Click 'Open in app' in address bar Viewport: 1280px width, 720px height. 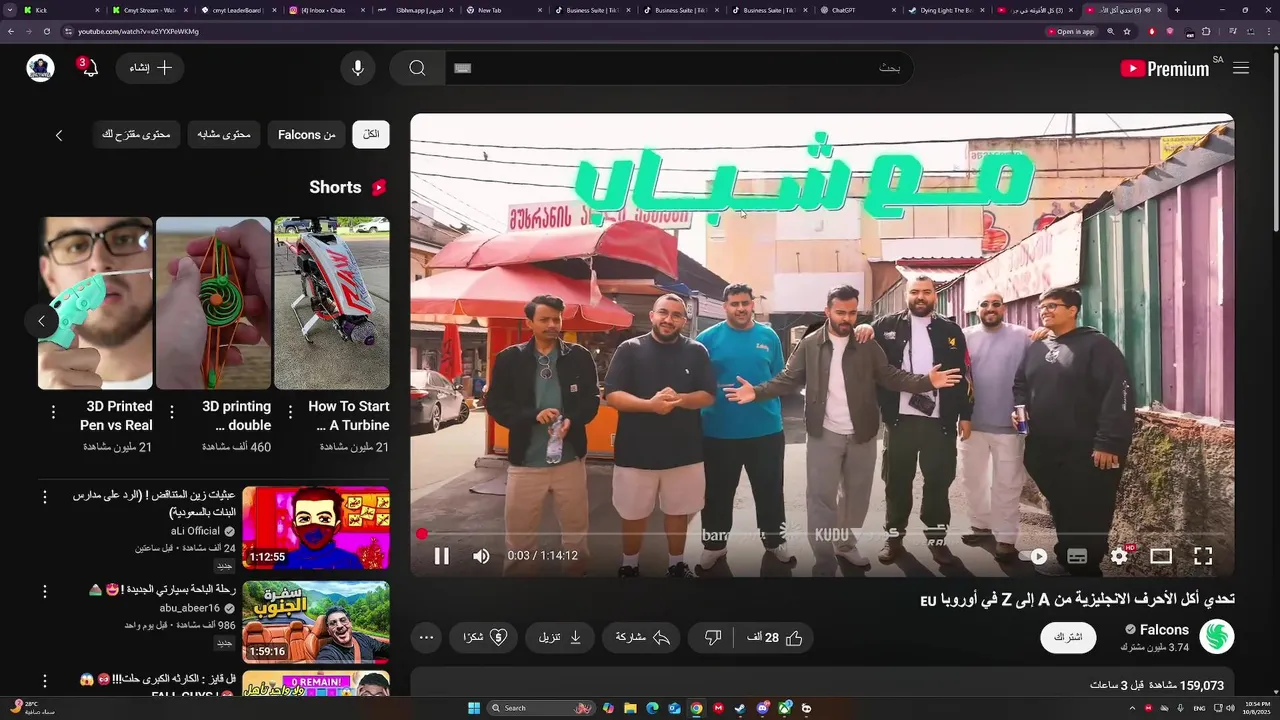point(1070,31)
